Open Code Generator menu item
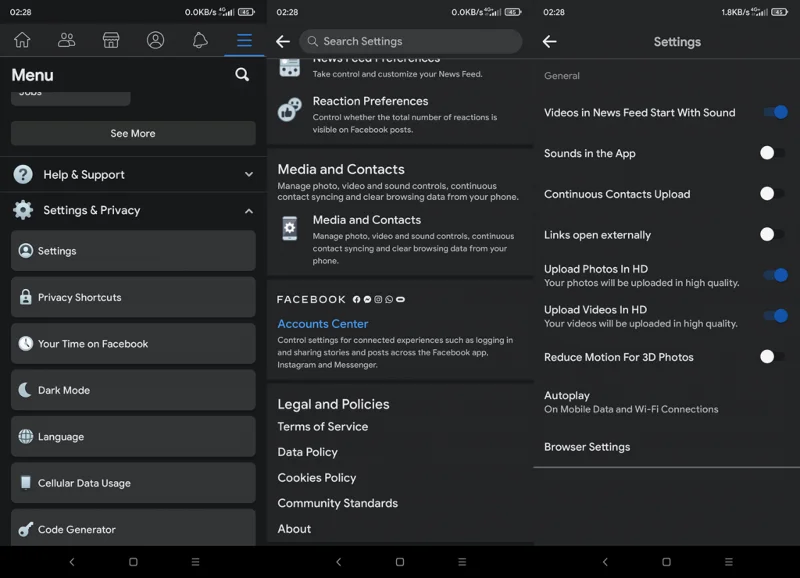Screen dimensions: 800x578 [x=133, y=527]
